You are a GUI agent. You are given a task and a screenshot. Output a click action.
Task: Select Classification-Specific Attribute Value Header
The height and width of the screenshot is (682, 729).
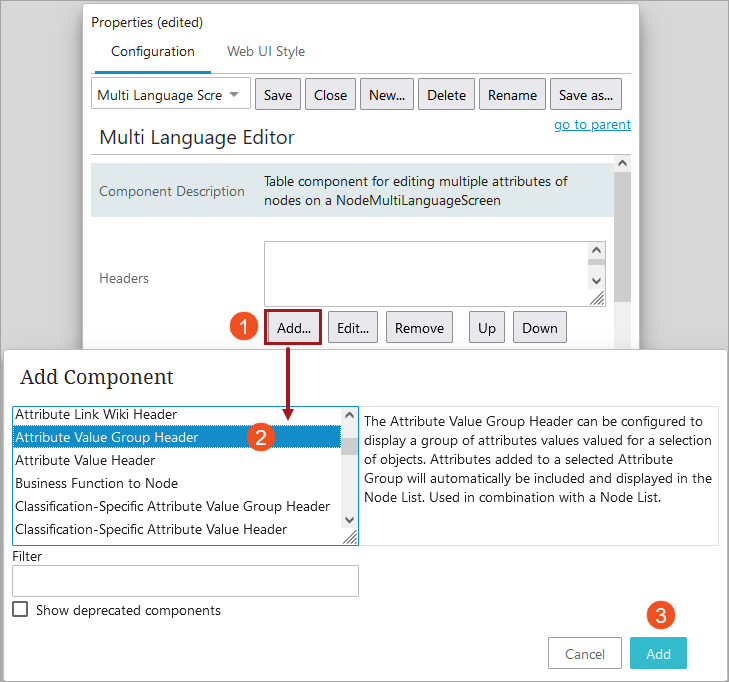pyautogui.click(x=176, y=530)
